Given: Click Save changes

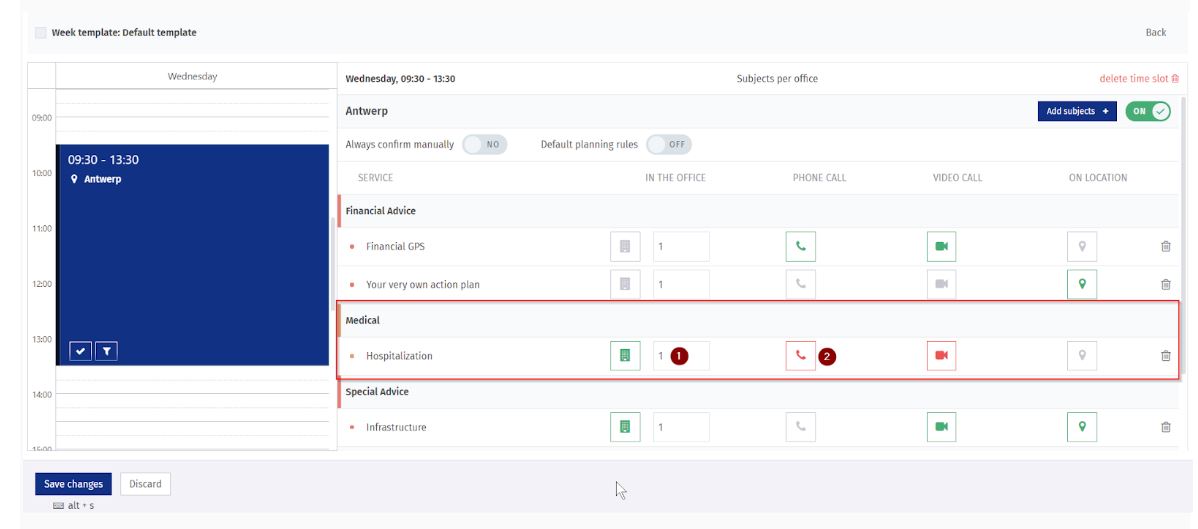Looking at the screenshot, I should tap(73, 484).
